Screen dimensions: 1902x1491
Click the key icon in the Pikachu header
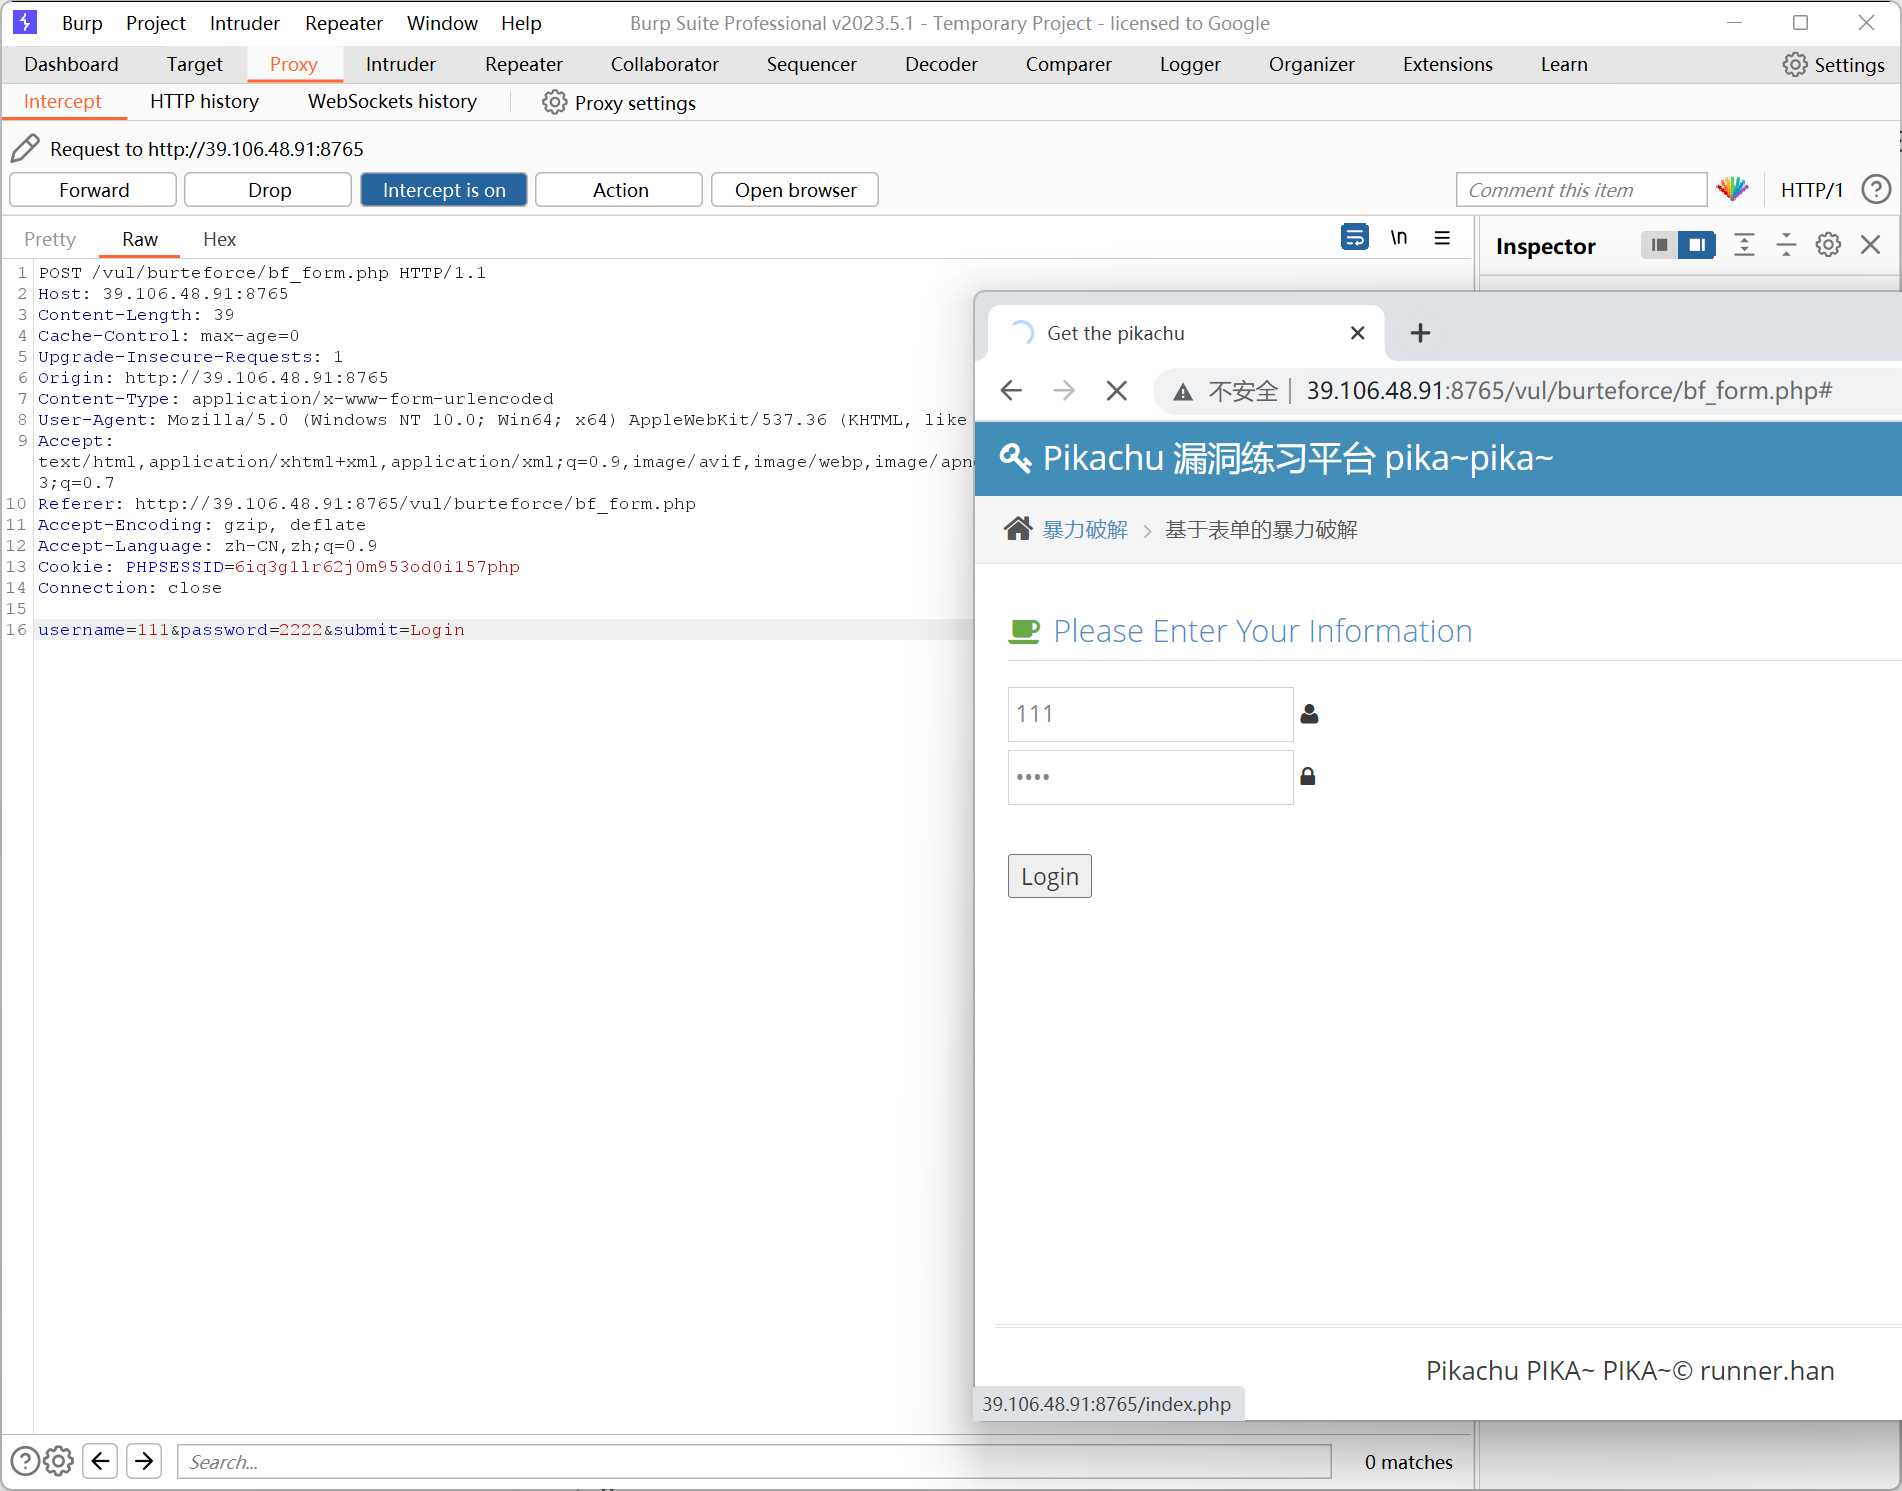click(x=1015, y=458)
